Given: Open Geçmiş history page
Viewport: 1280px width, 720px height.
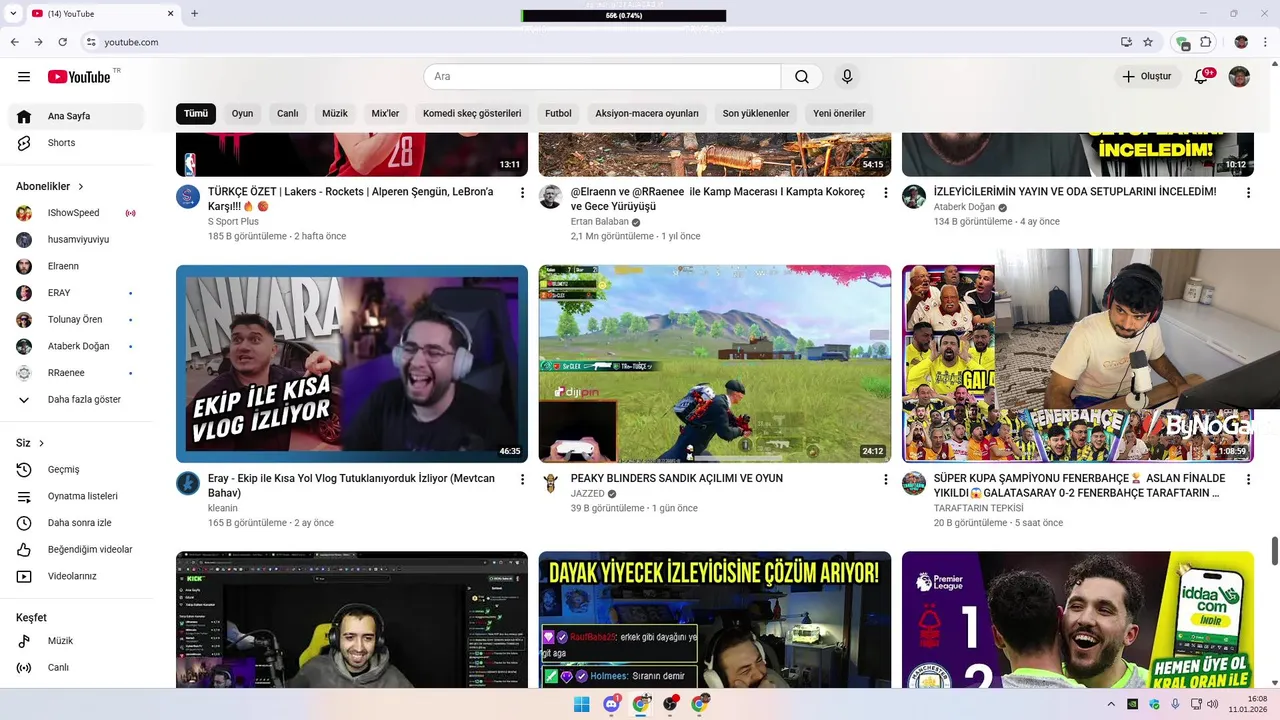Looking at the screenshot, I should pos(76,470).
